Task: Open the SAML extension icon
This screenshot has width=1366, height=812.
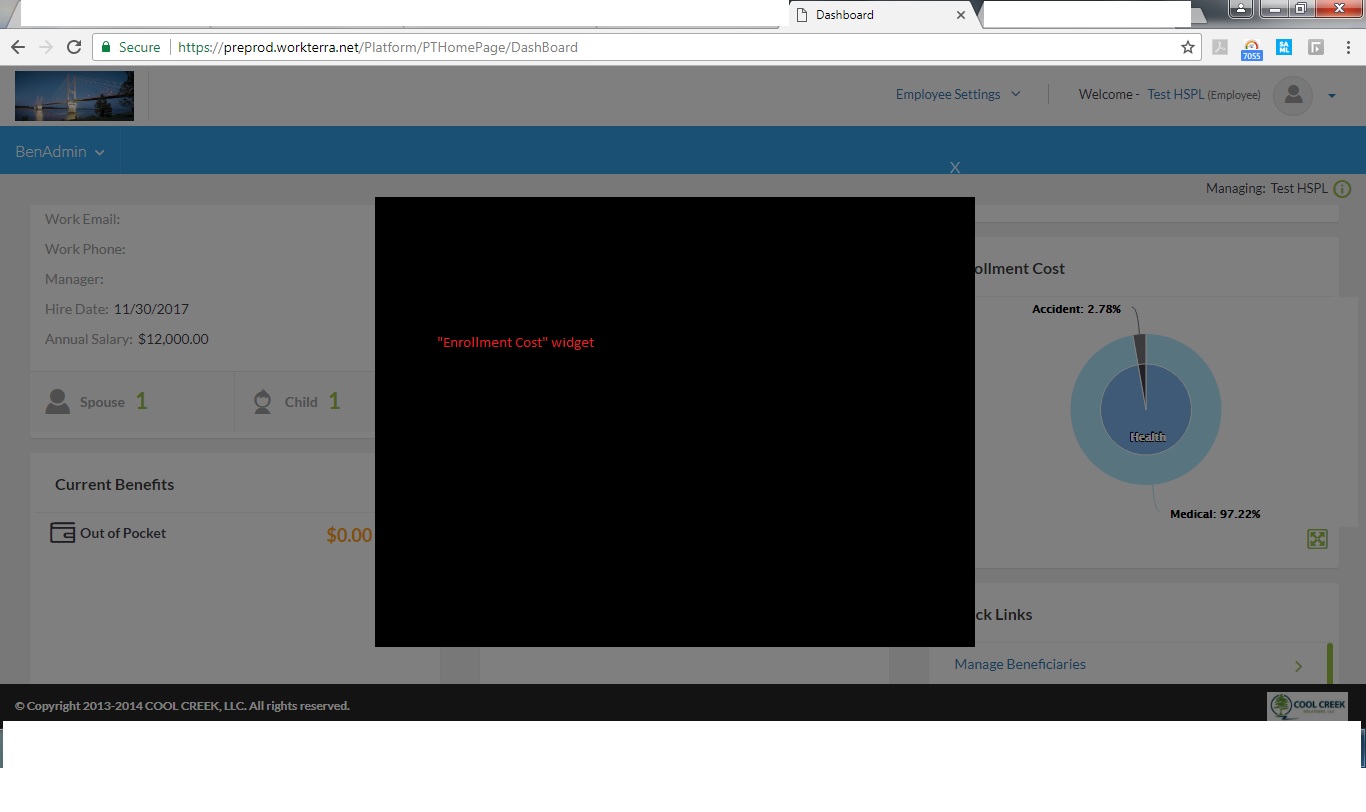Action: [x=1284, y=47]
